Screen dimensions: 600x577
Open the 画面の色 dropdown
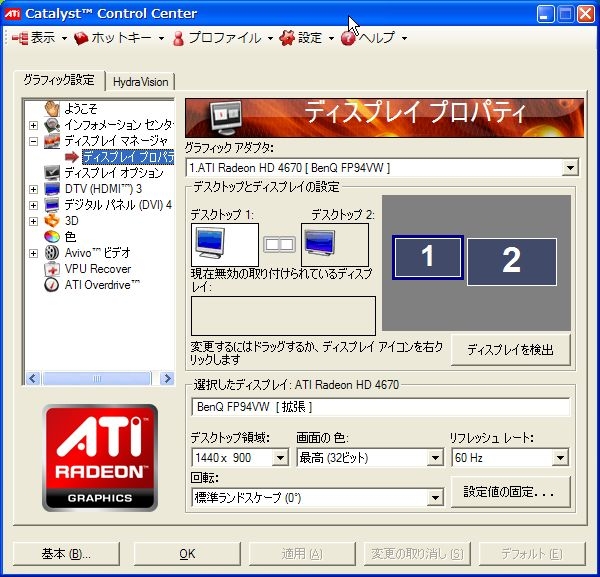pyautogui.click(x=435, y=458)
